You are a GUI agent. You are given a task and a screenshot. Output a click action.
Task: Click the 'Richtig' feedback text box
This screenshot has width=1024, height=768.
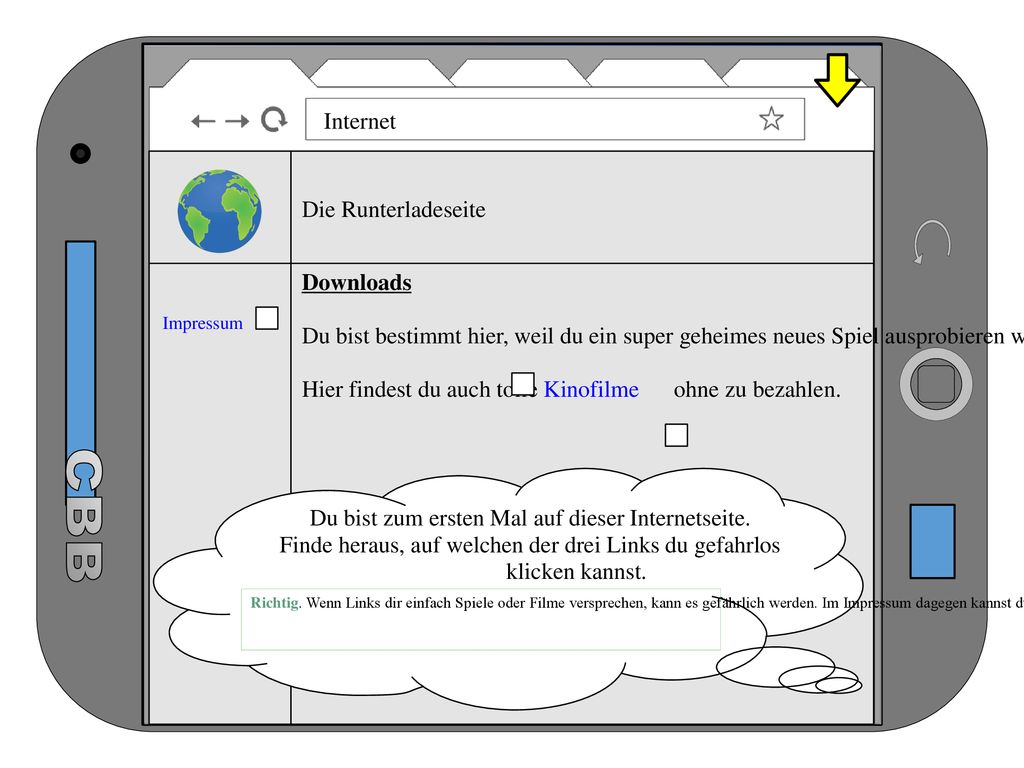[x=481, y=619]
